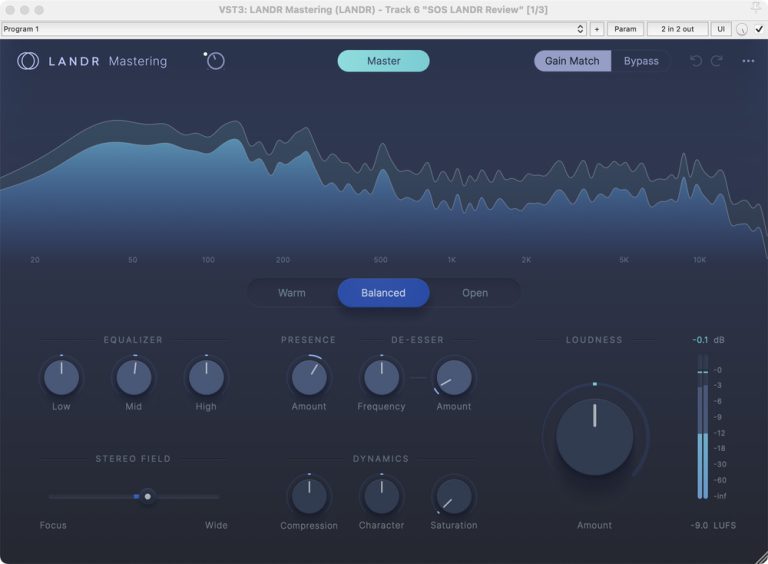Click the Equalizer Low knob

point(61,377)
